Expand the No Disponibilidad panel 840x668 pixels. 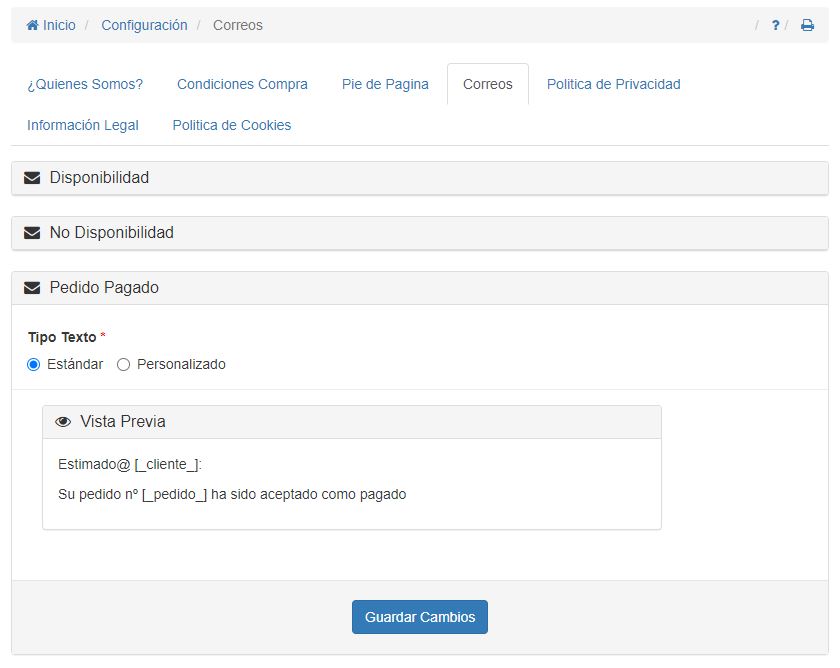[111, 233]
